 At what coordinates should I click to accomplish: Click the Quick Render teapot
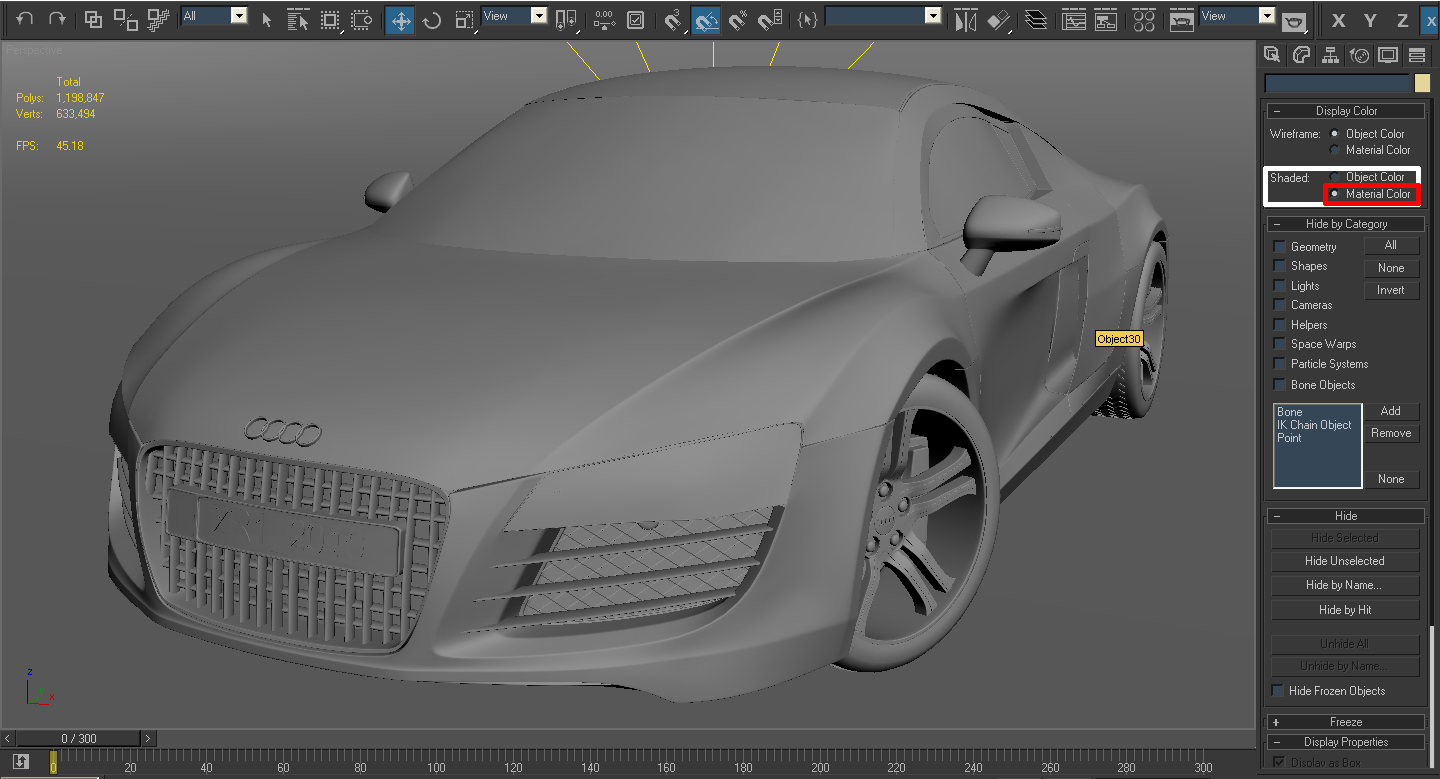1295,20
